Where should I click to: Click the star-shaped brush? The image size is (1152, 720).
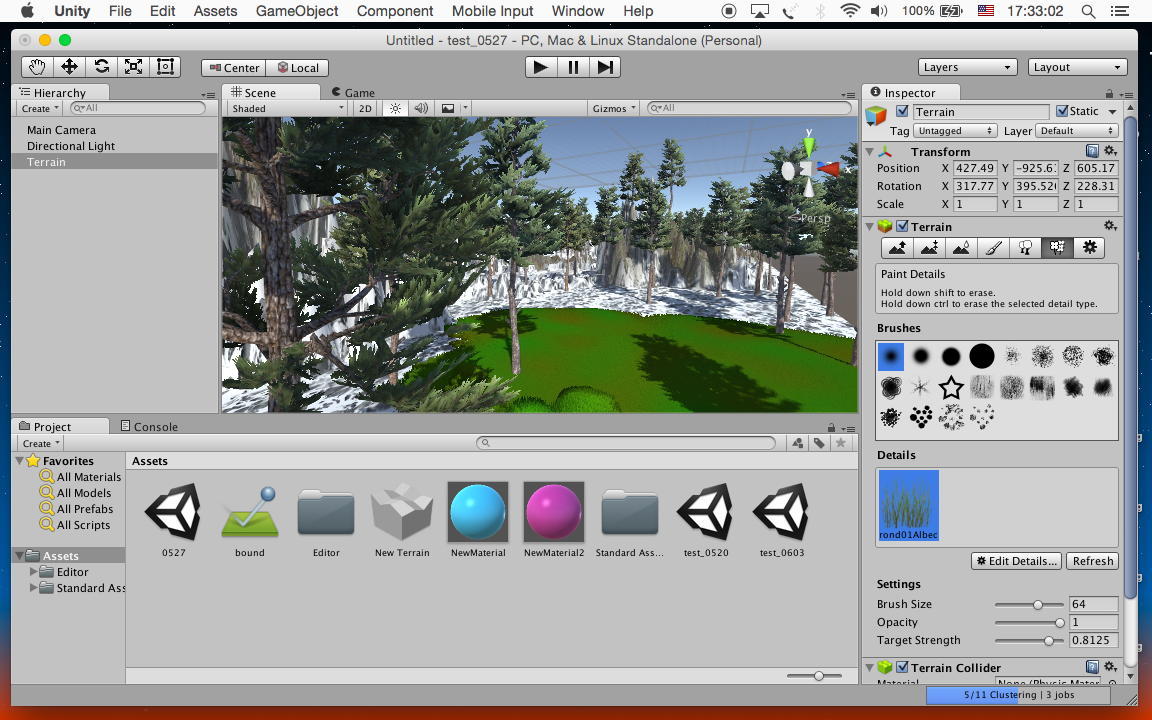pyautogui.click(x=951, y=386)
